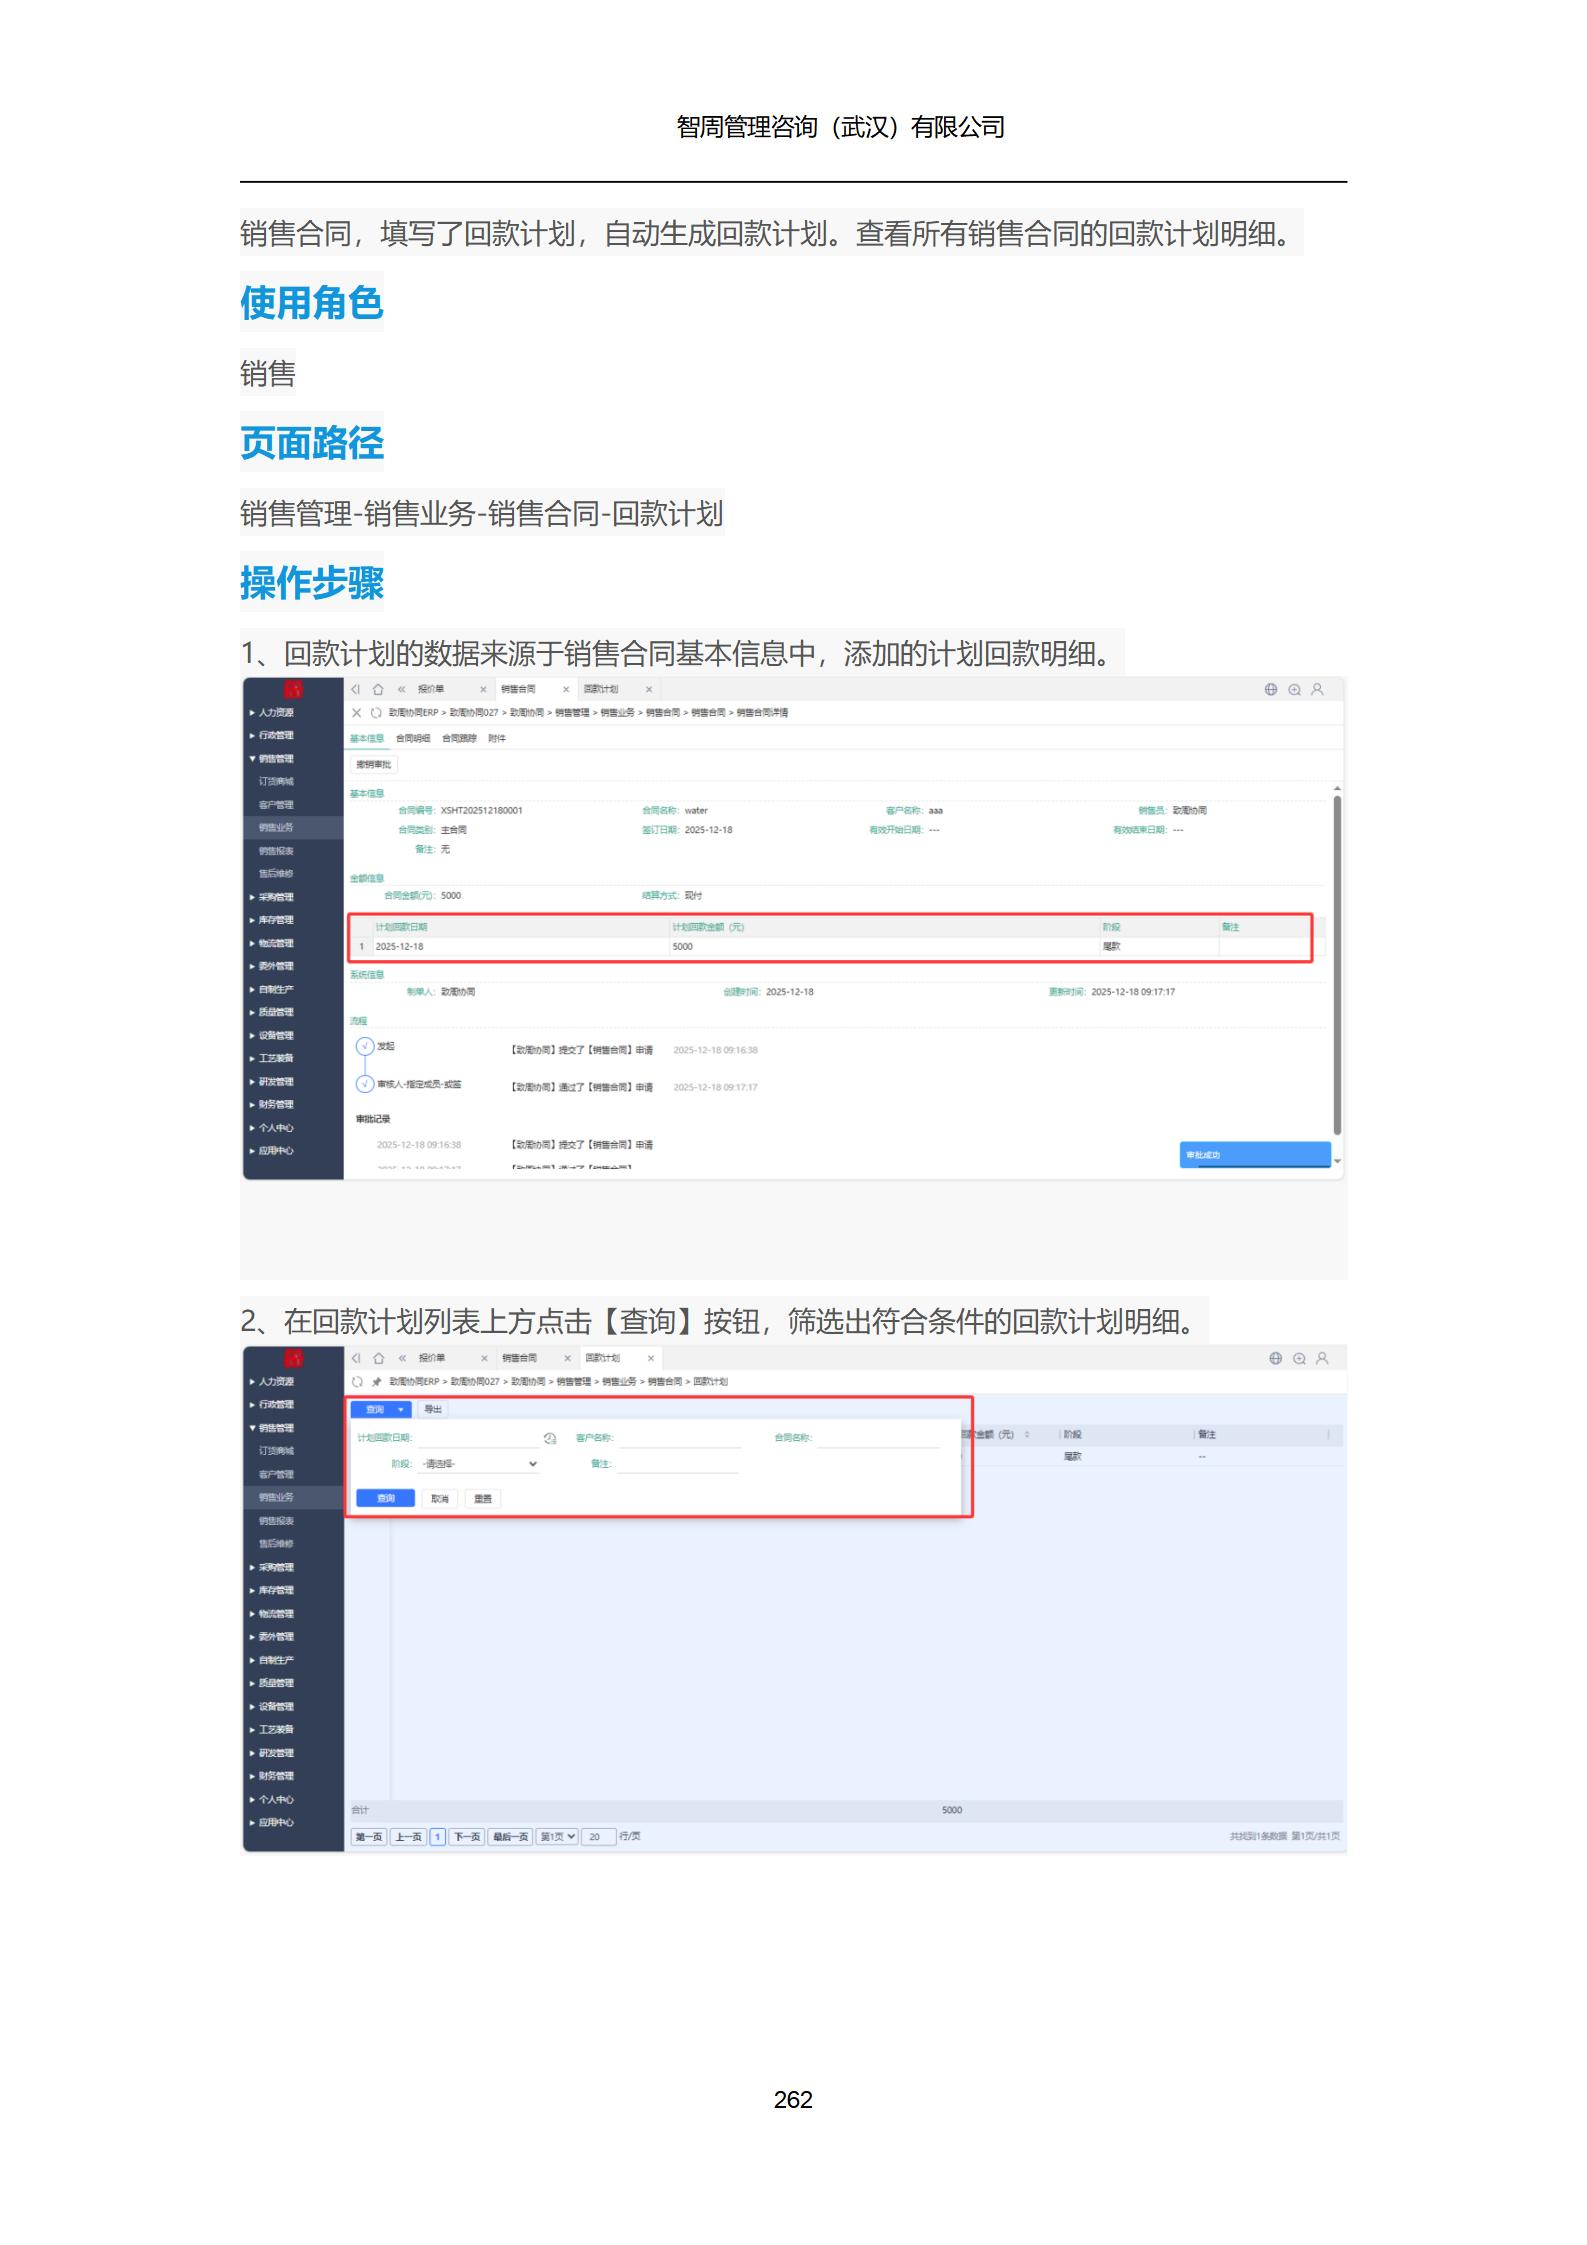Image resolution: width=1587 pixels, height=2245 pixels.
Task: Select 客户管理 in contract detail screenshot sidebar
Action: [276, 805]
